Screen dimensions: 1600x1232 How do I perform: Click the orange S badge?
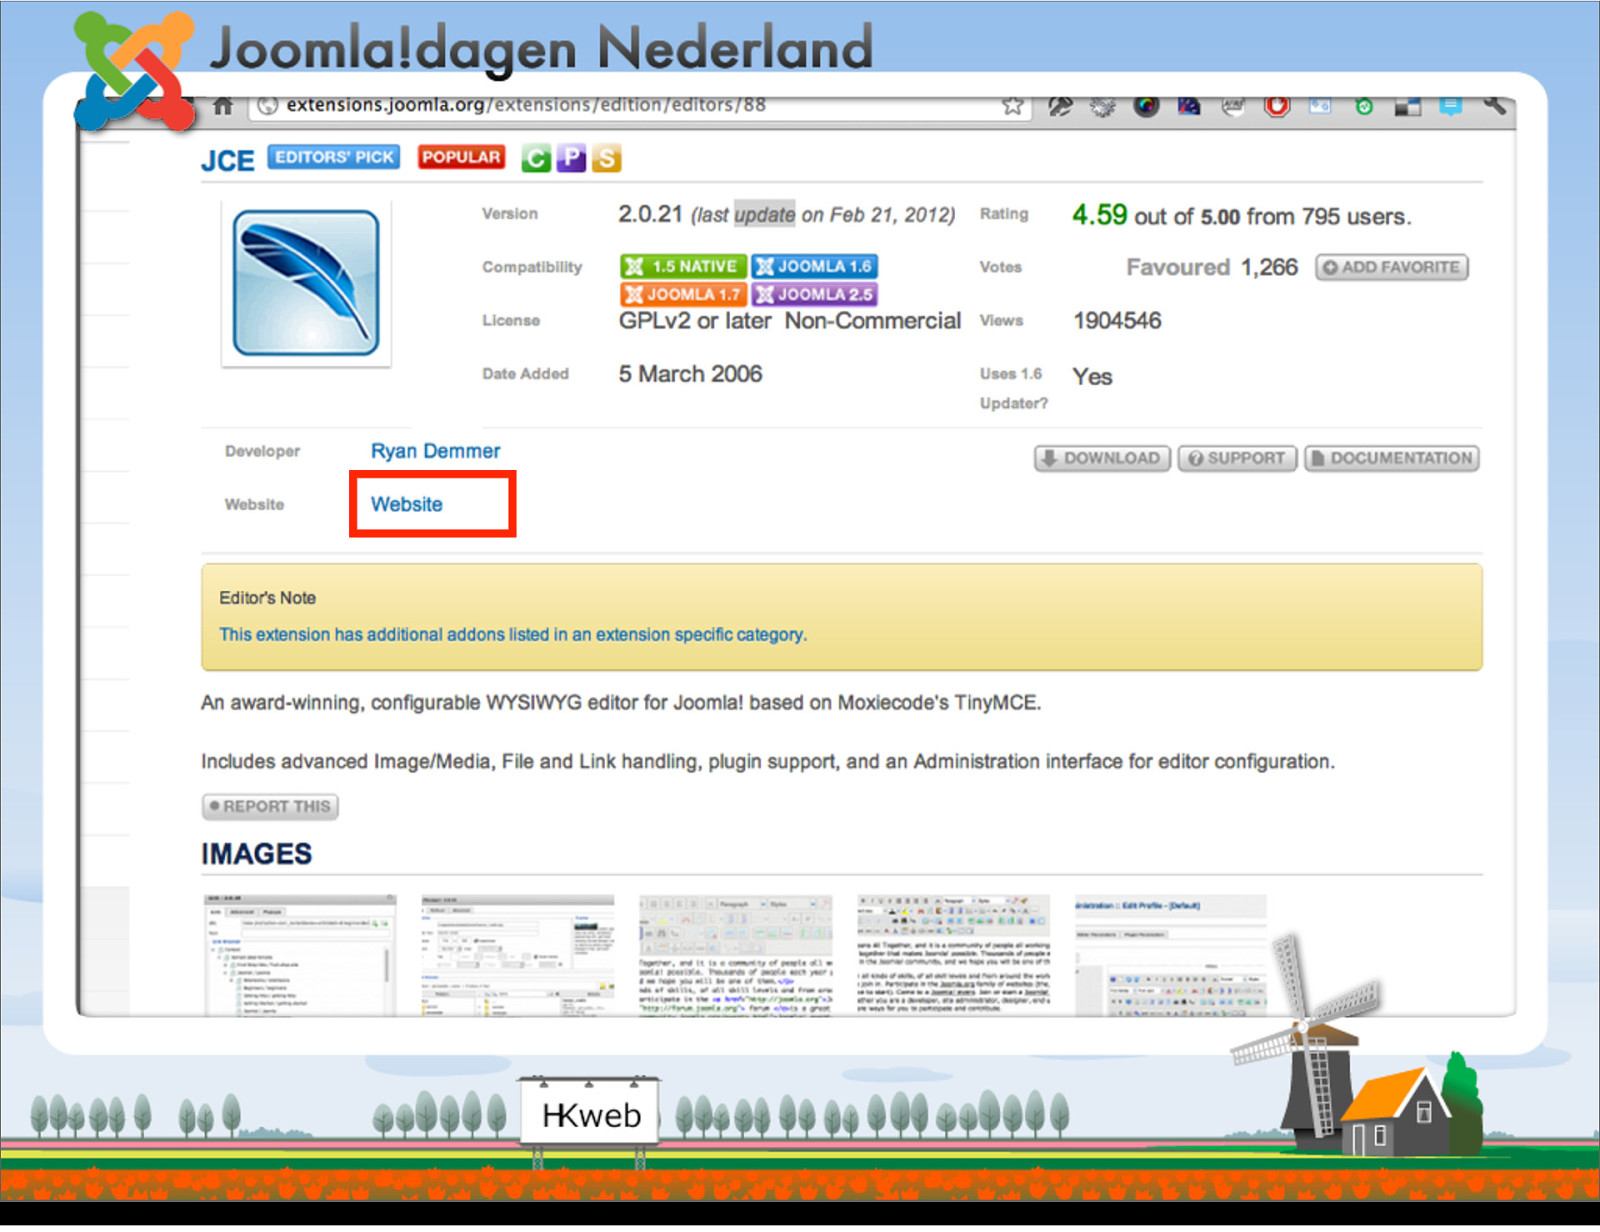click(x=606, y=158)
